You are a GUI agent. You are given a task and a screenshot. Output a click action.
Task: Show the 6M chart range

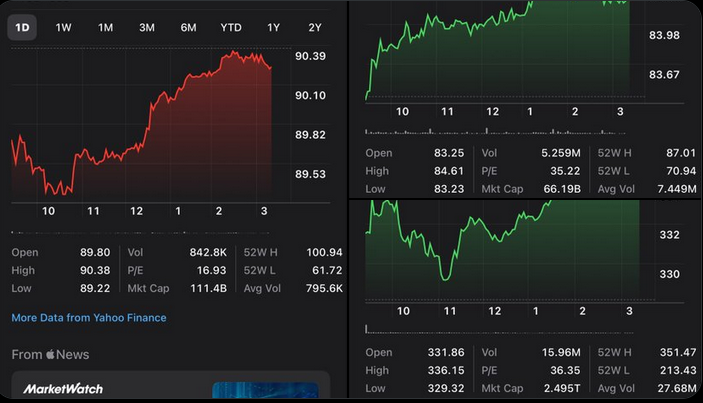[x=188, y=27]
